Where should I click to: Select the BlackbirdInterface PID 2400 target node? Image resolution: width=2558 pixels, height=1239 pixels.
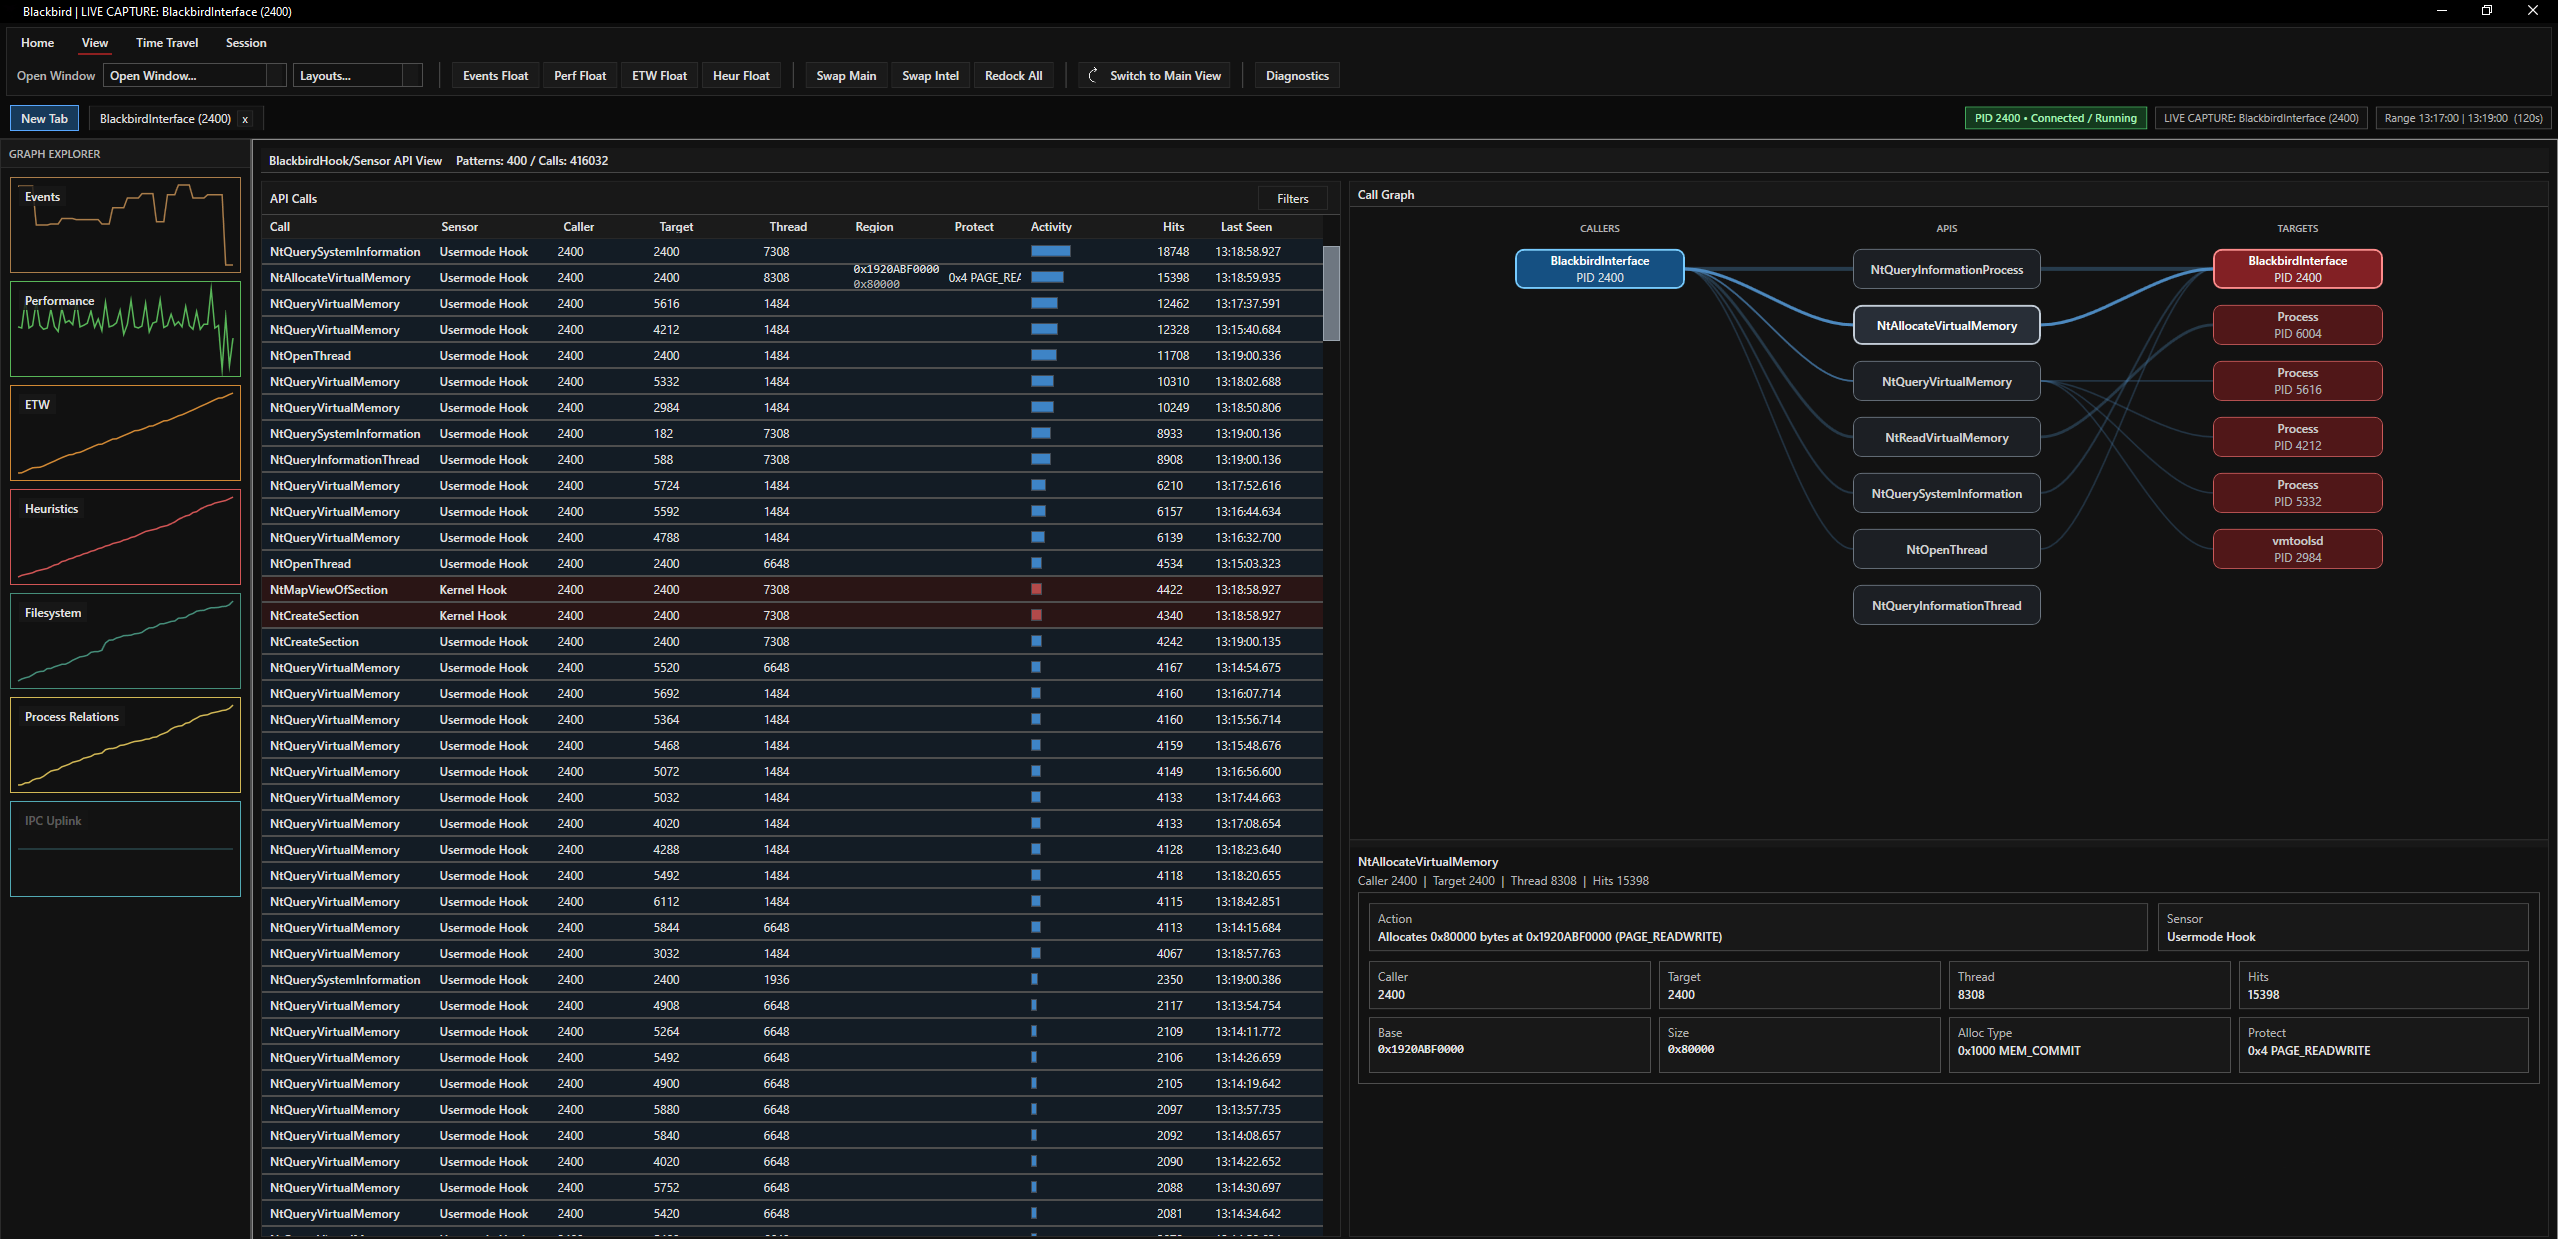pos(2297,269)
